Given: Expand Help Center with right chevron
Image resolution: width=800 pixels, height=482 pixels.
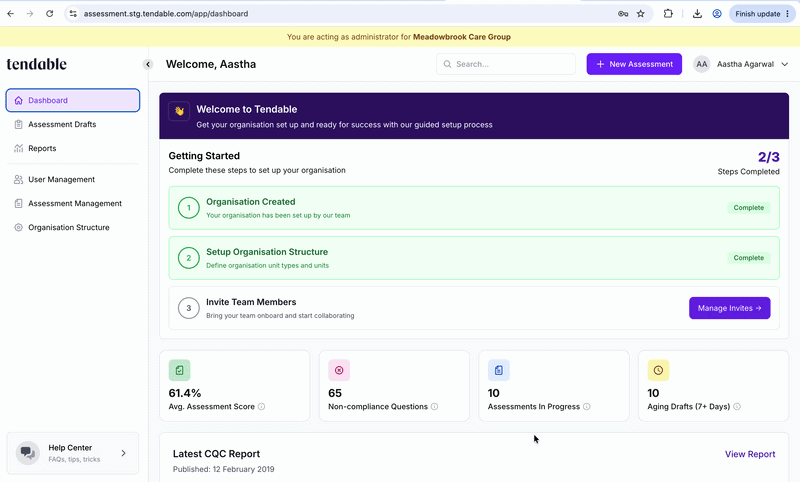Looking at the screenshot, I should tap(123, 453).
